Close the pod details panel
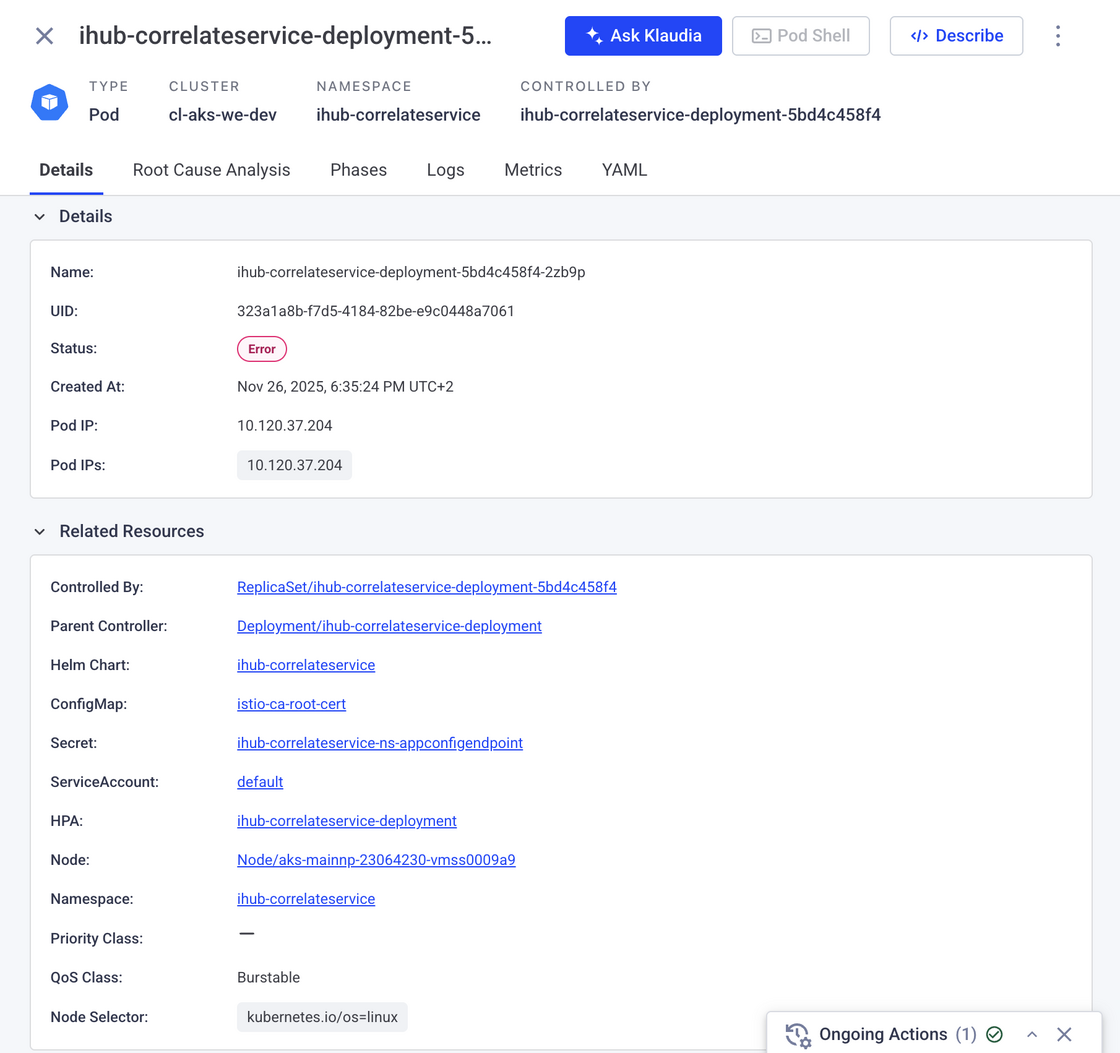Screen dimensions: 1120x1053 point(44,36)
